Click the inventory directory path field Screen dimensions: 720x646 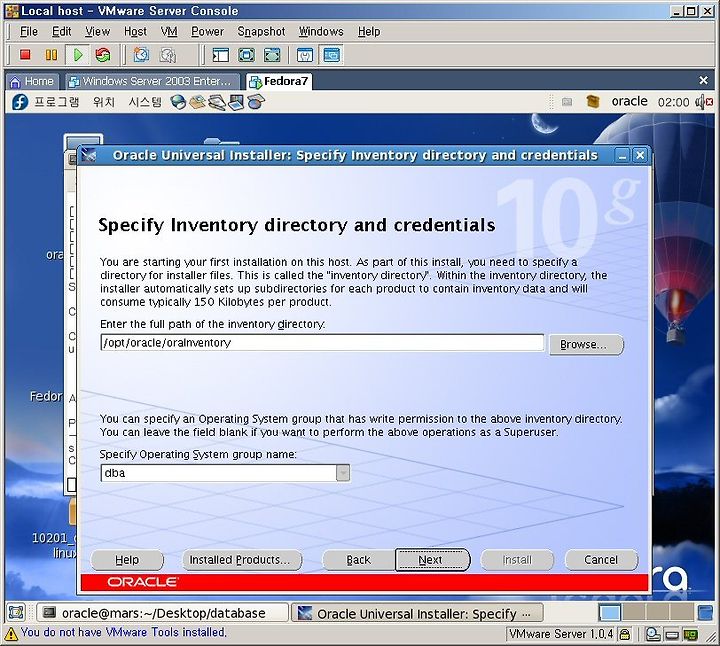(x=322, y=343)
